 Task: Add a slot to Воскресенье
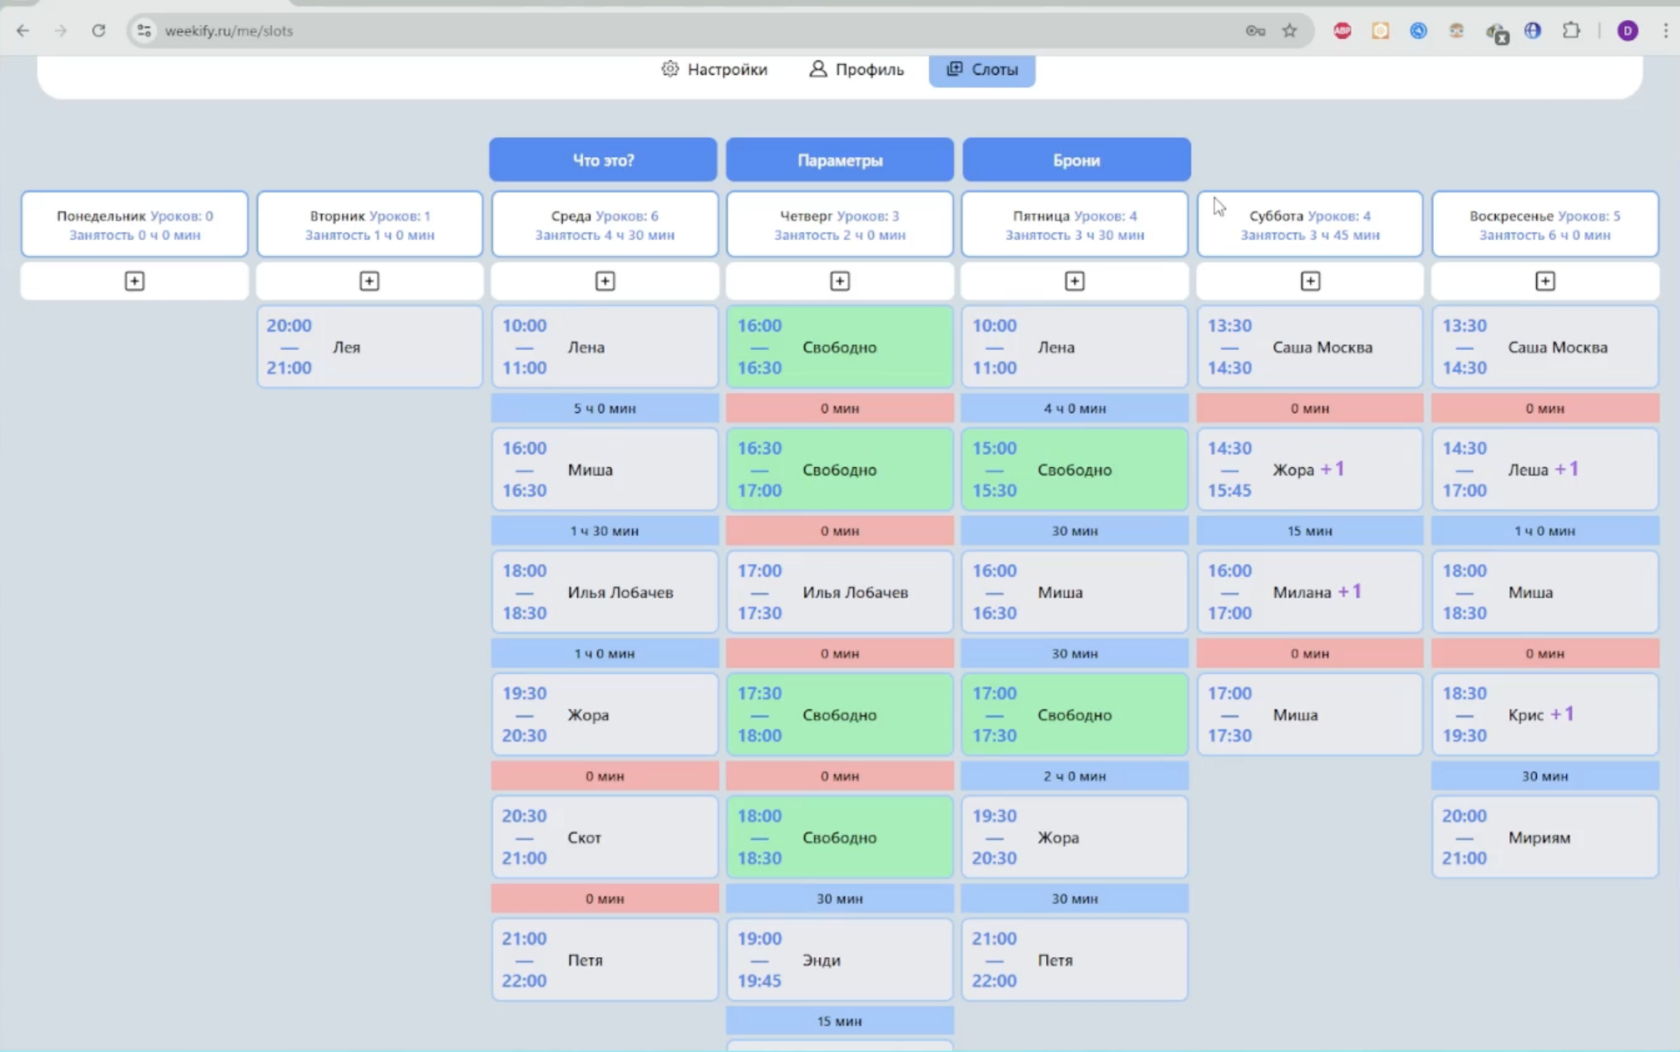click(1545, 281)
